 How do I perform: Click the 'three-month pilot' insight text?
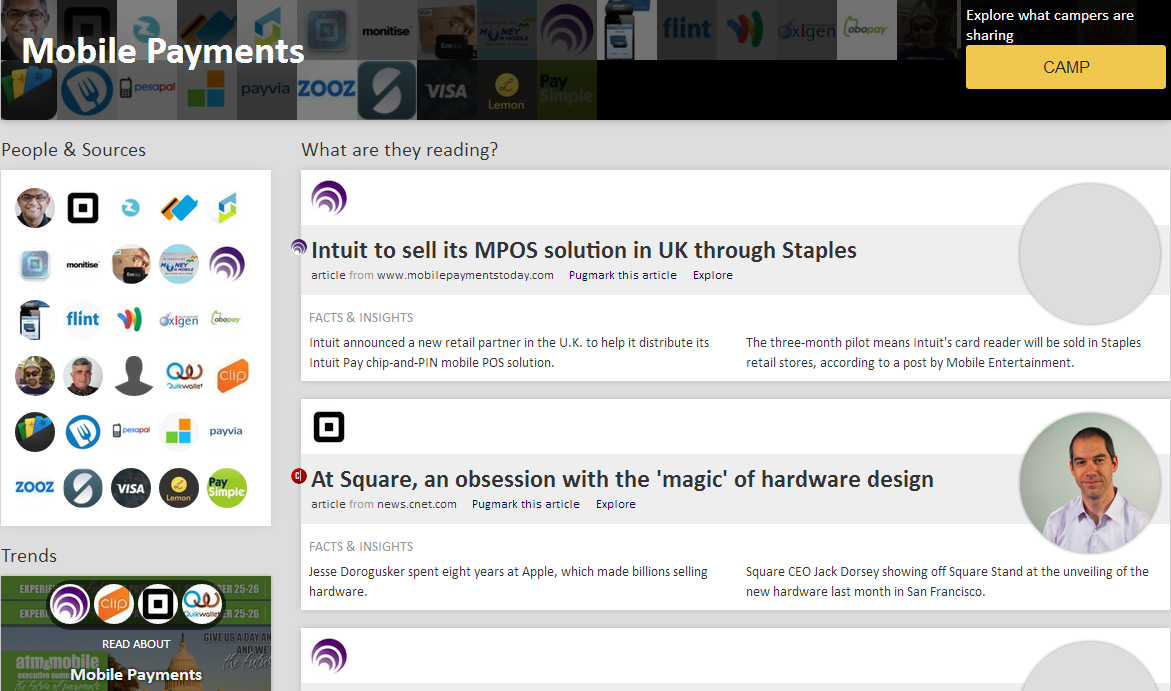click(x=943, y=353)
